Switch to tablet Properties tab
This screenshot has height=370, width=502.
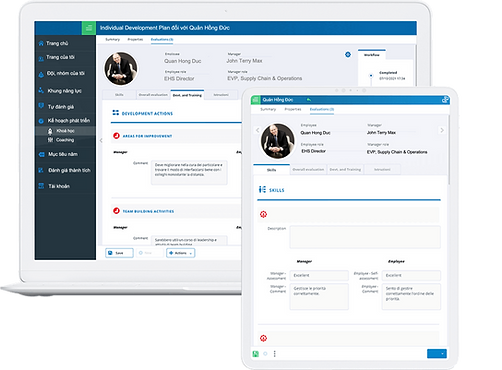click(x=293, y=109)
